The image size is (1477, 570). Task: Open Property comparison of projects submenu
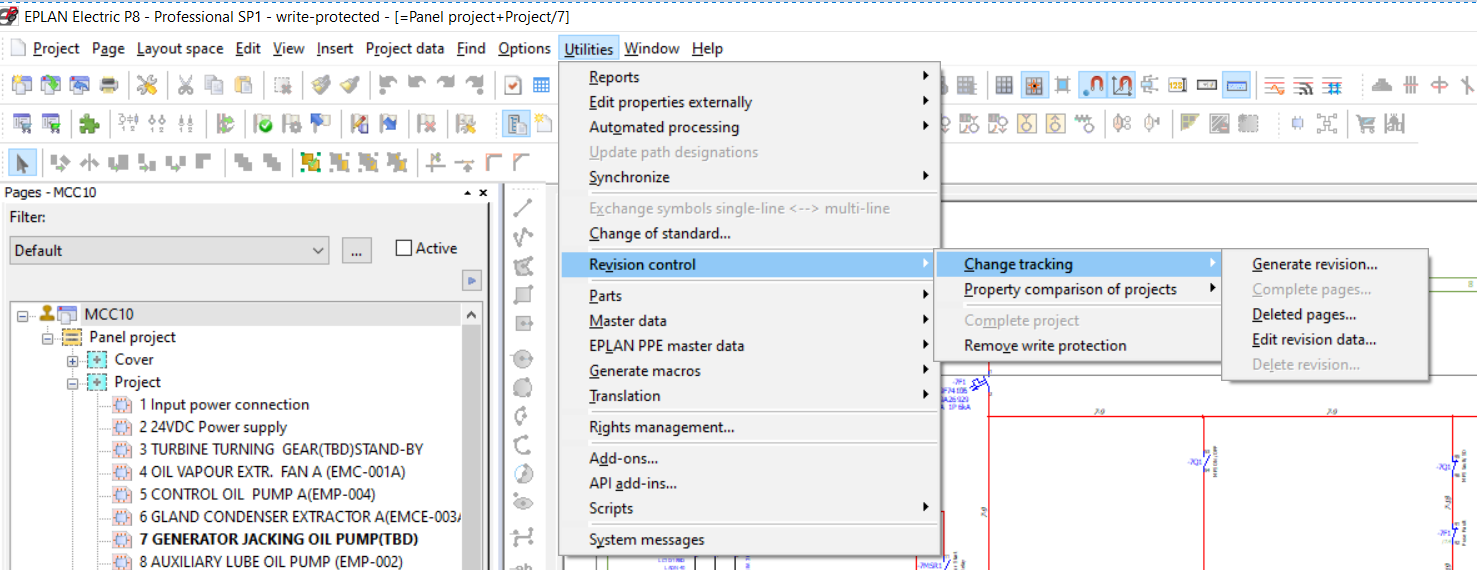(x=1078, y=290)
